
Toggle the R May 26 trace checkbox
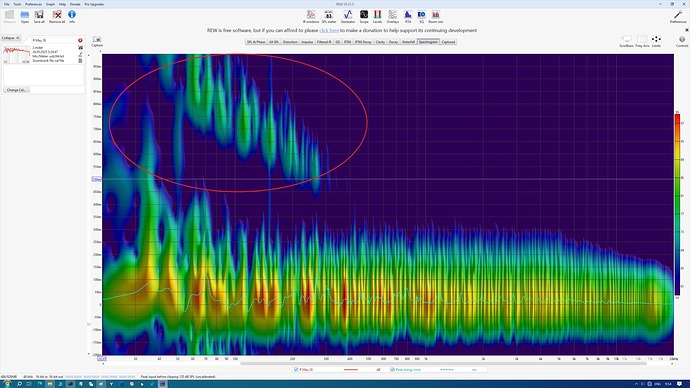pyautogui.click(x=296, y=370)
